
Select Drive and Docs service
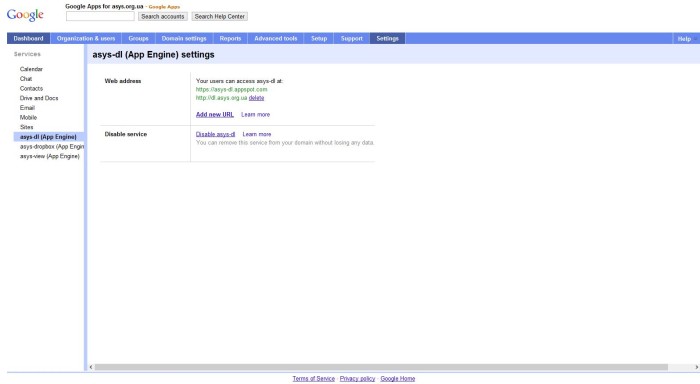39,98
